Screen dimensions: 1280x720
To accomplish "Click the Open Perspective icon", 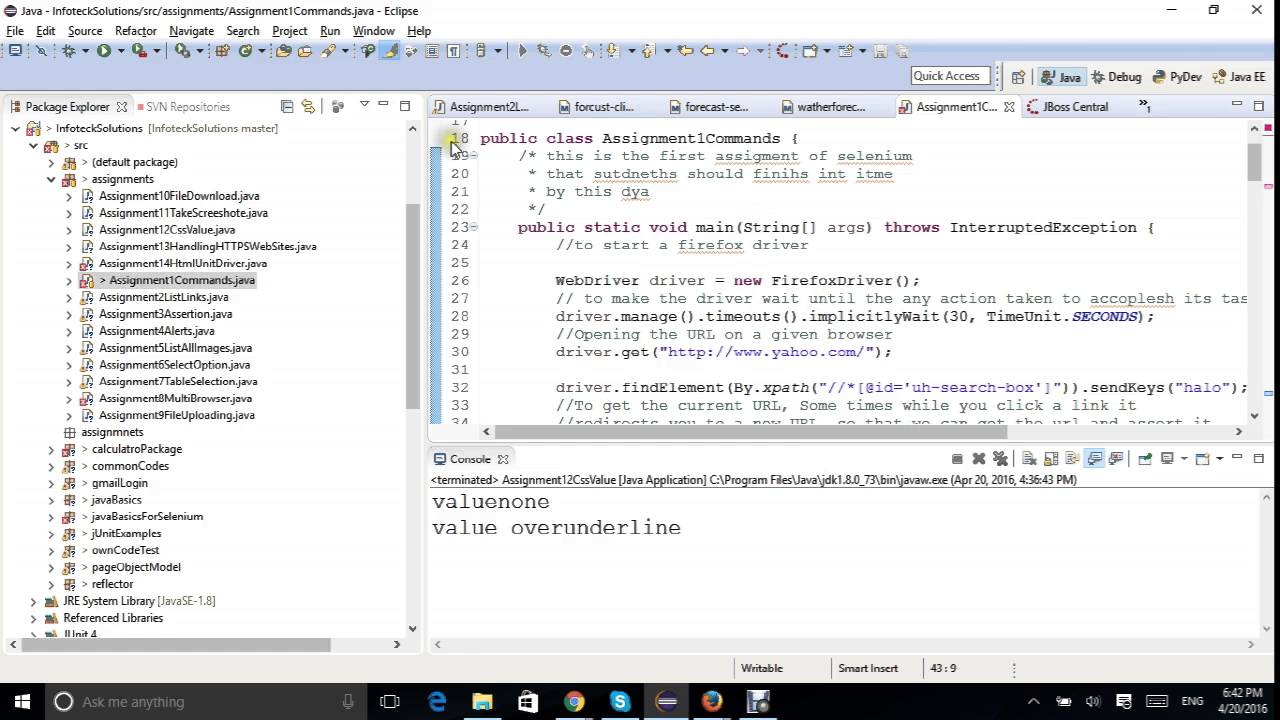I will click(x=1018, y=77).
